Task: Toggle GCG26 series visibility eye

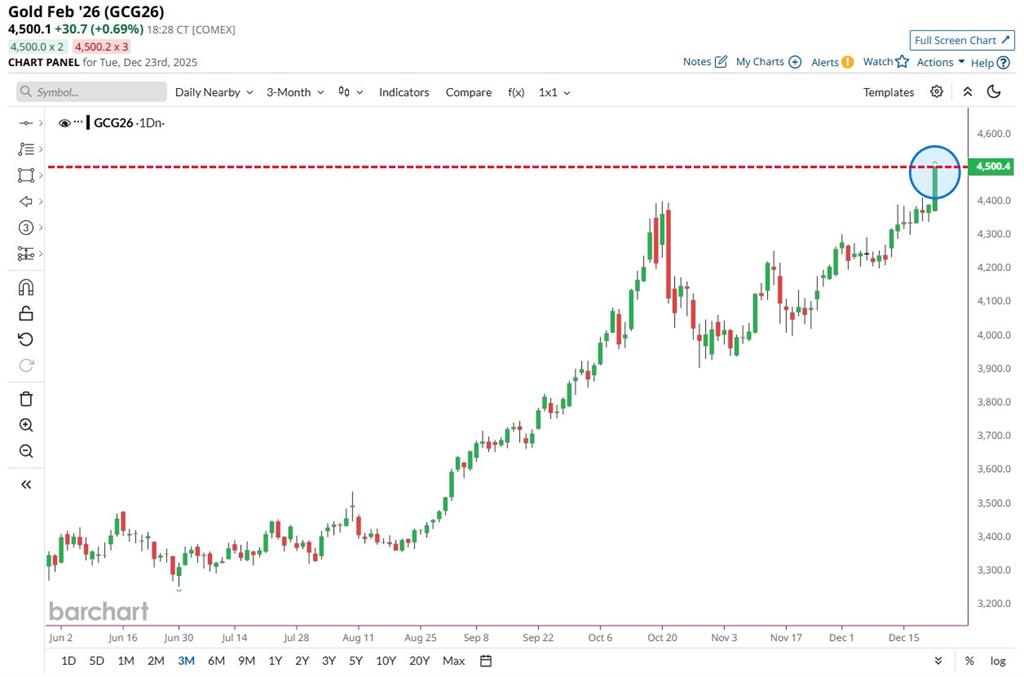Action: [65, 123]
